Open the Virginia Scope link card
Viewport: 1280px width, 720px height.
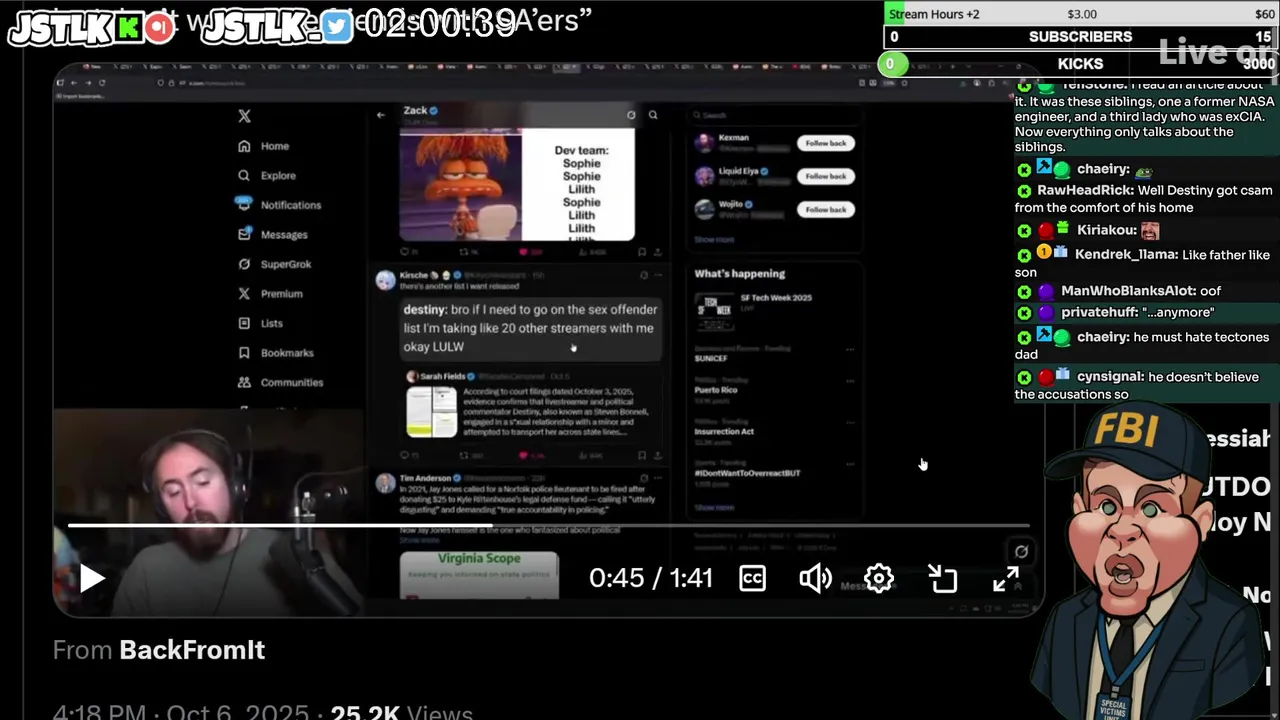(479, 575)
